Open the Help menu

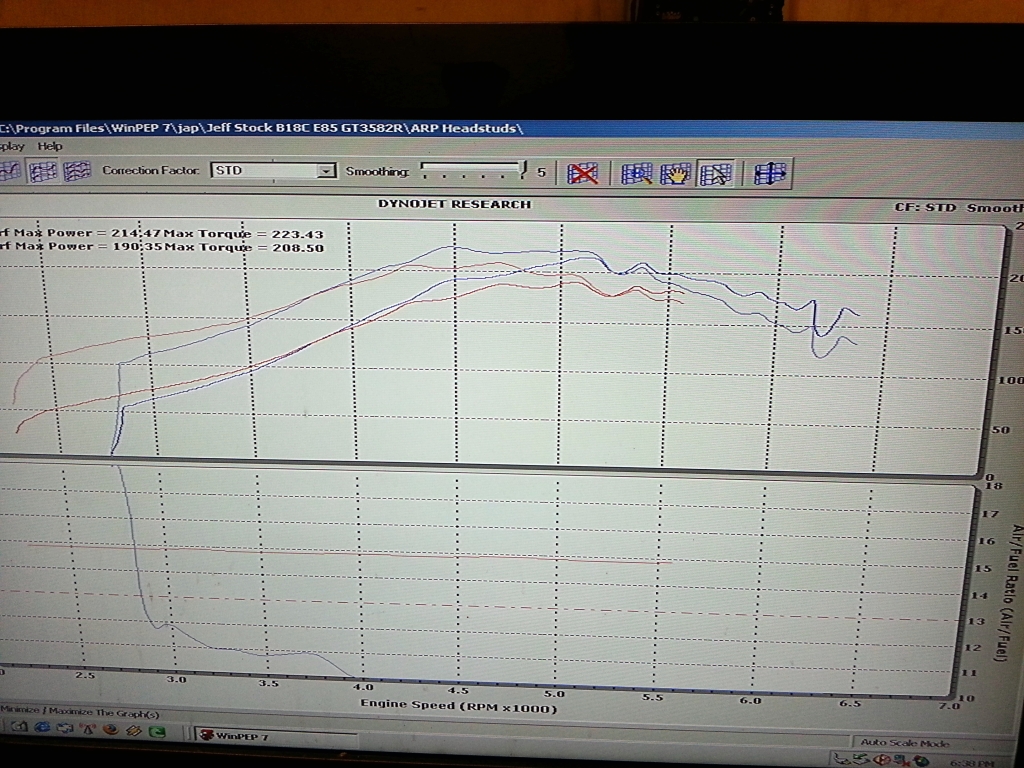(50, 146)
